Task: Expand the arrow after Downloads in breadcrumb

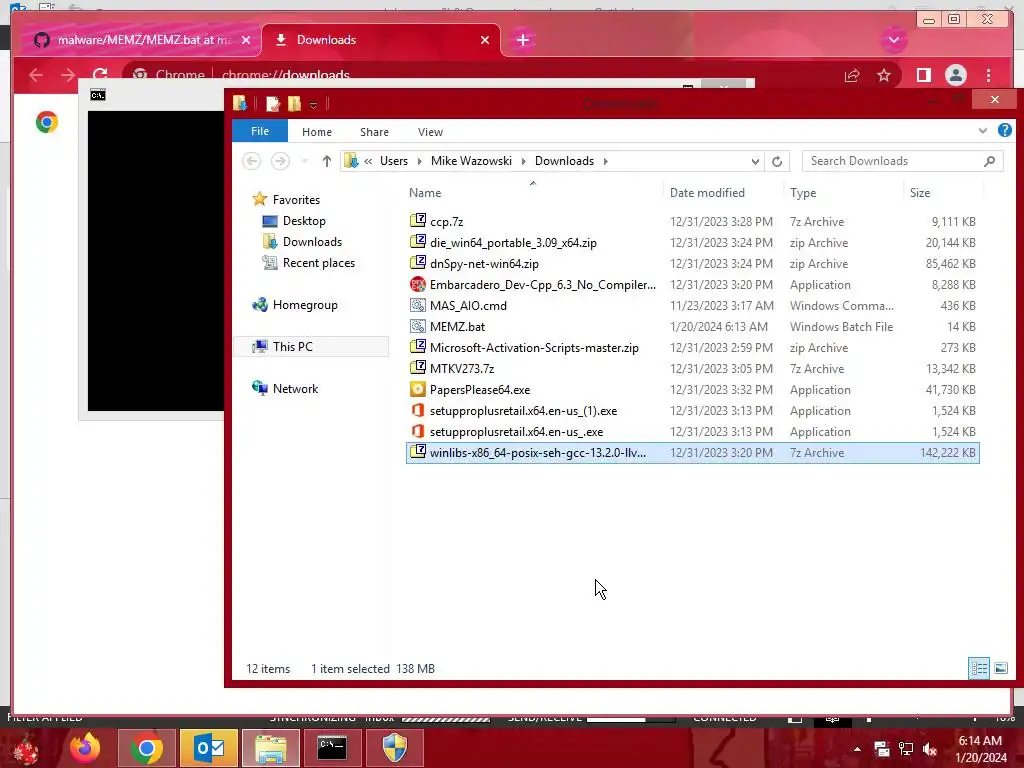Action: 605,161
